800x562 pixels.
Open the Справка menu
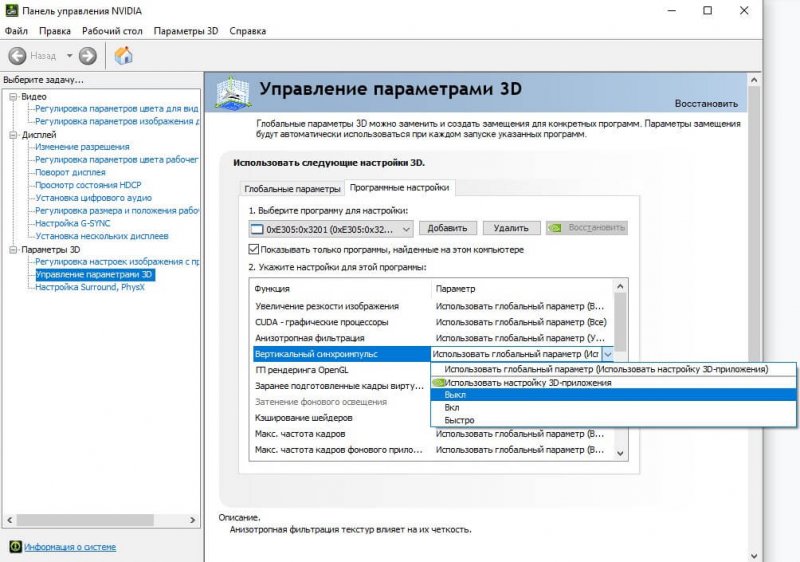point(247,31)
